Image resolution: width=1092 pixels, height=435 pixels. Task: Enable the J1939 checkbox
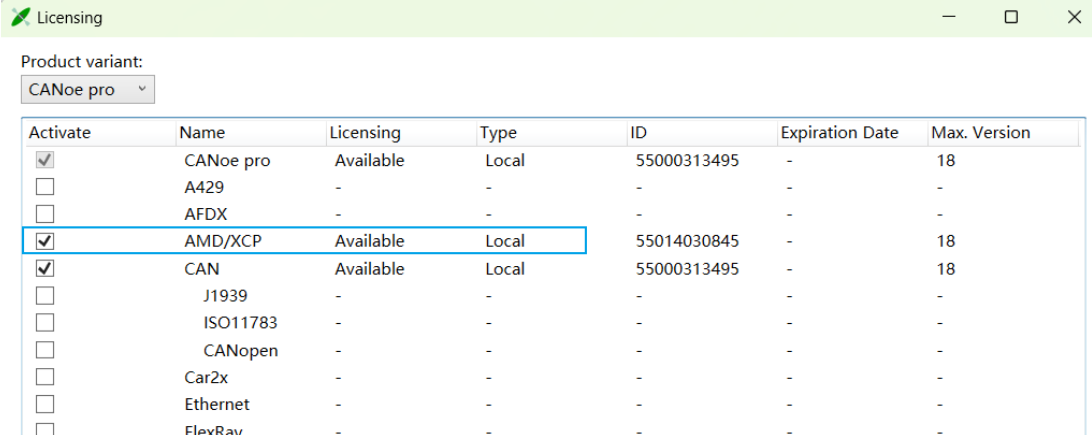(x=45, y=296)
